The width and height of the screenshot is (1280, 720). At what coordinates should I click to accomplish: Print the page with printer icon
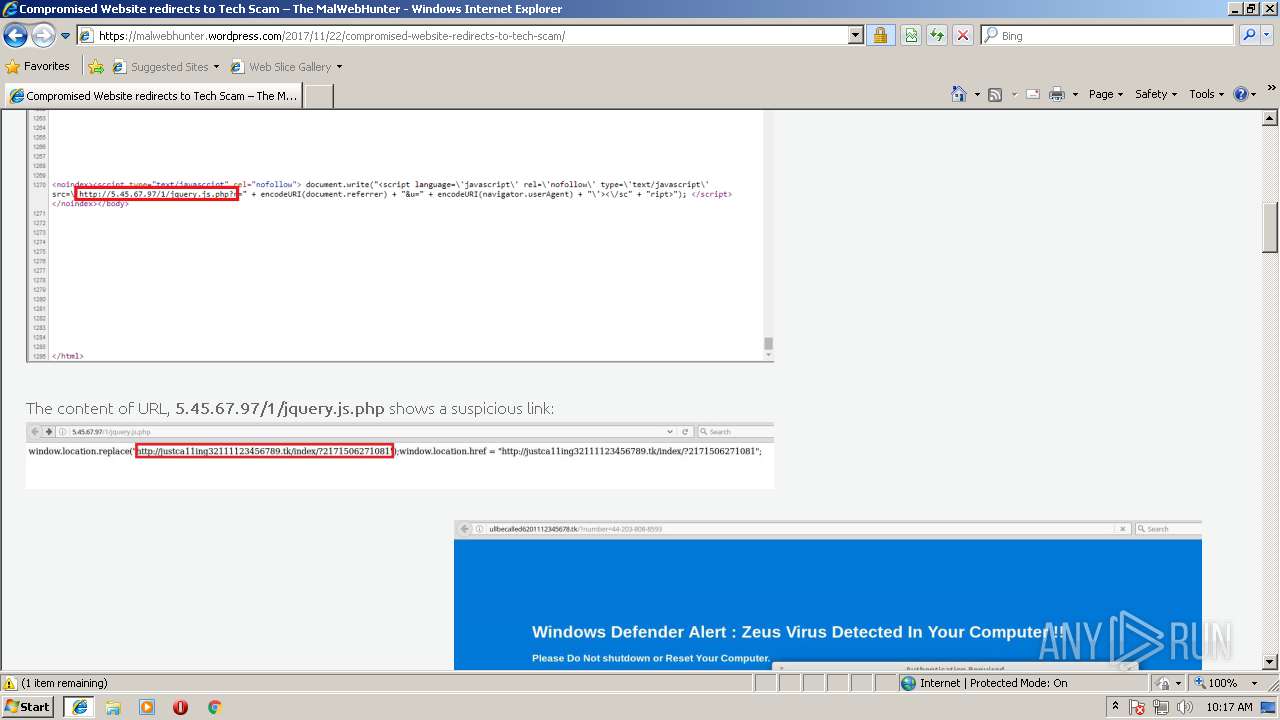[x=1057, y=94]
